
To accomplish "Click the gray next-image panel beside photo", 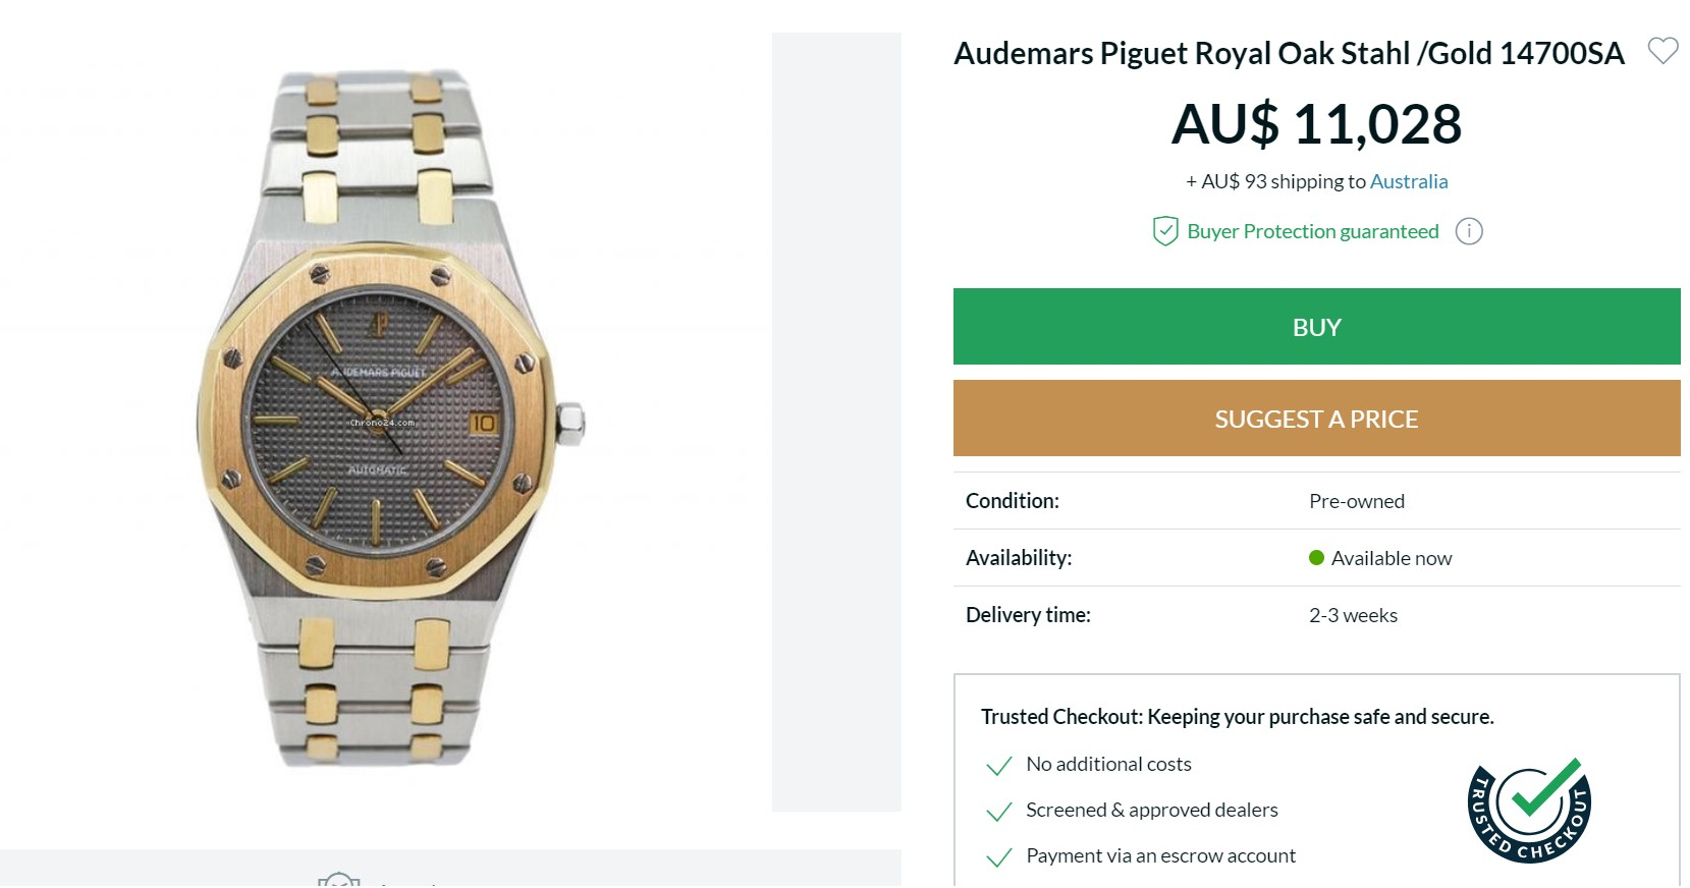I will [836, 421].
